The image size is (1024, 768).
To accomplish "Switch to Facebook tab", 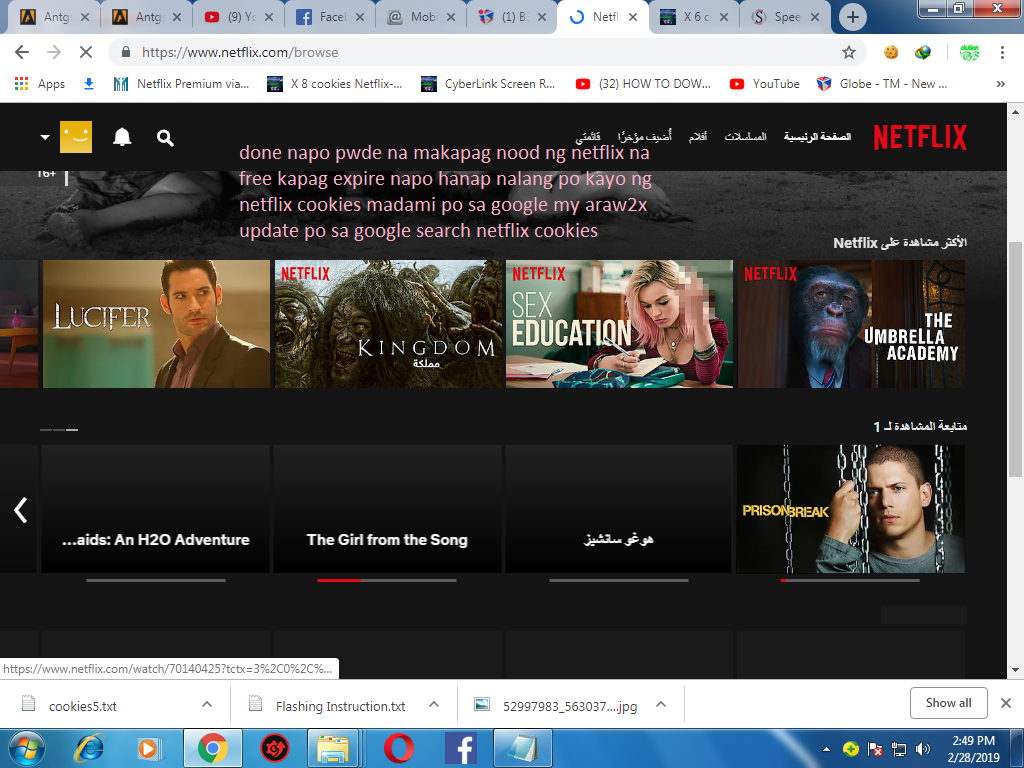I will coord(330,17).
